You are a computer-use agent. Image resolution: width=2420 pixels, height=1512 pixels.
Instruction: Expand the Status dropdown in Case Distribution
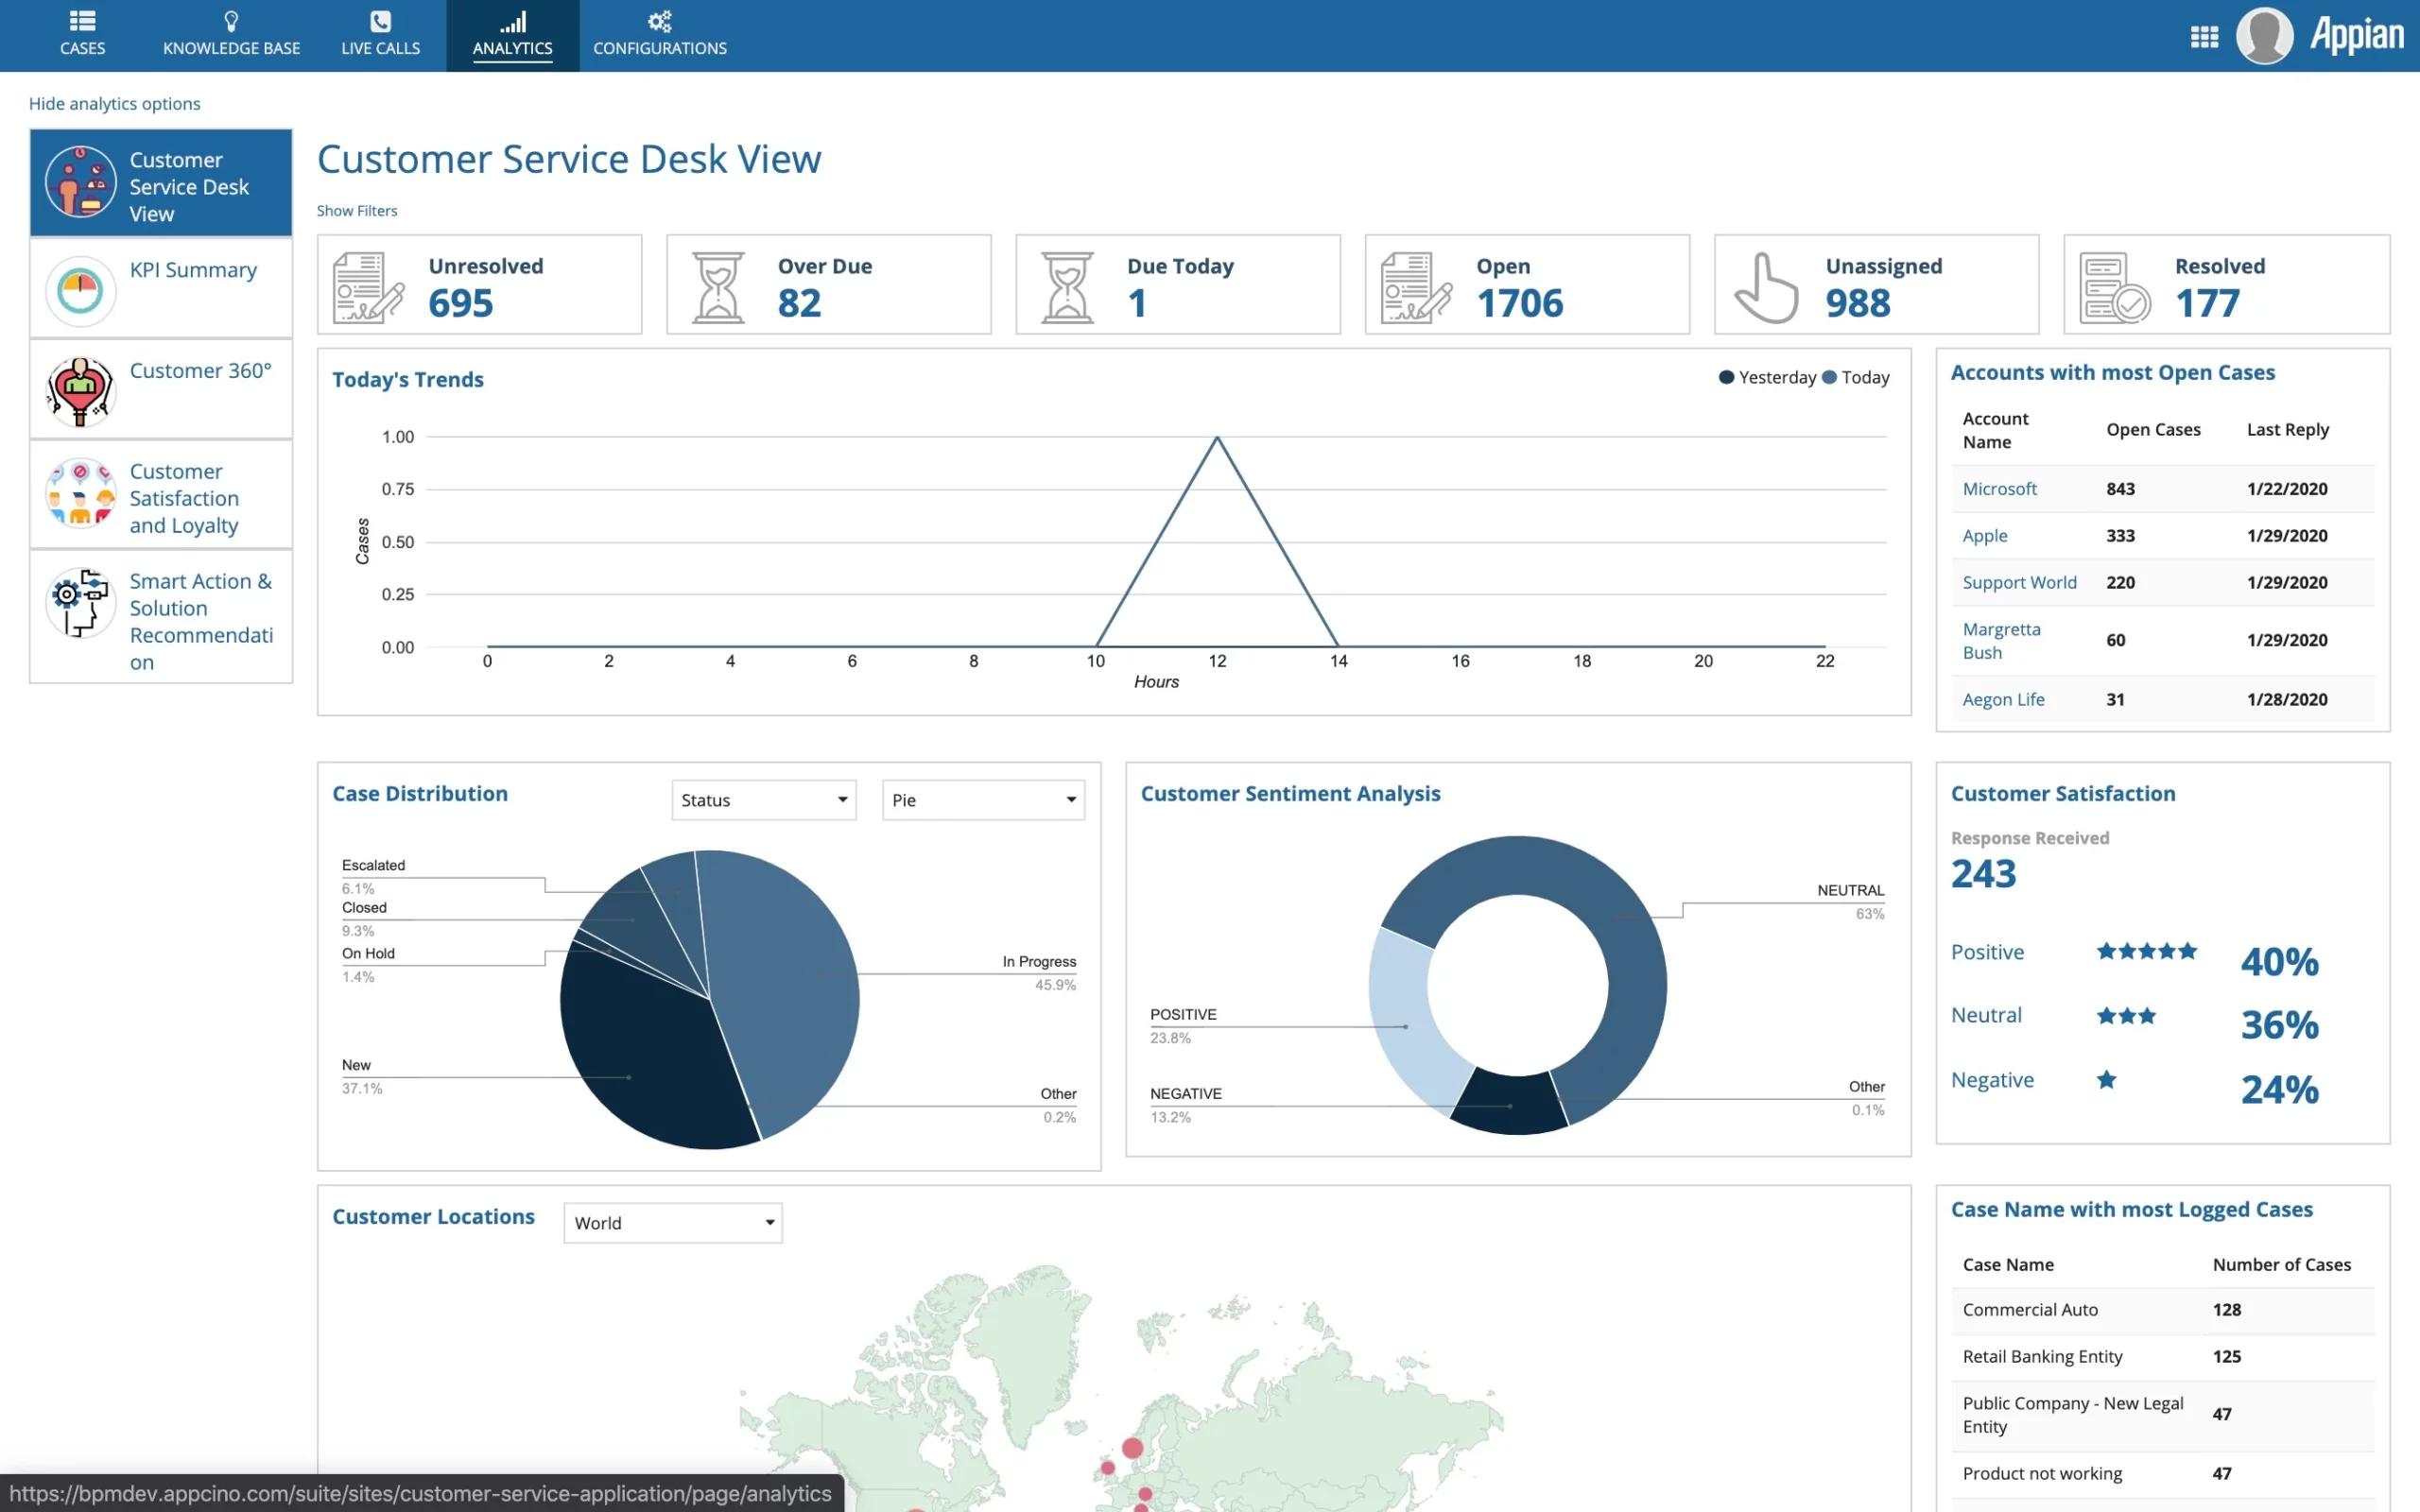(764, 800)
